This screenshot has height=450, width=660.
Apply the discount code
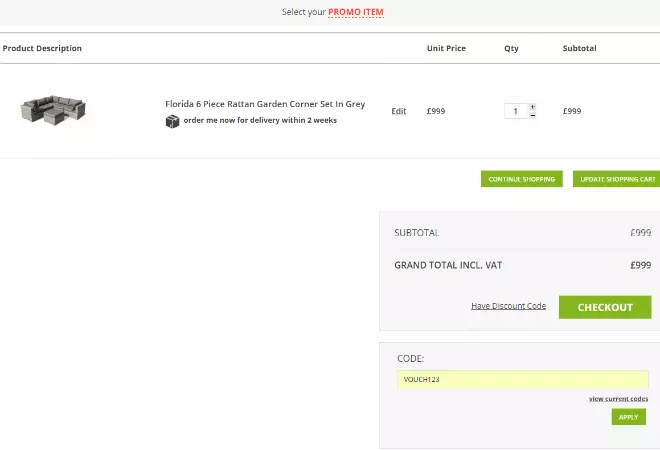point(628,417)
